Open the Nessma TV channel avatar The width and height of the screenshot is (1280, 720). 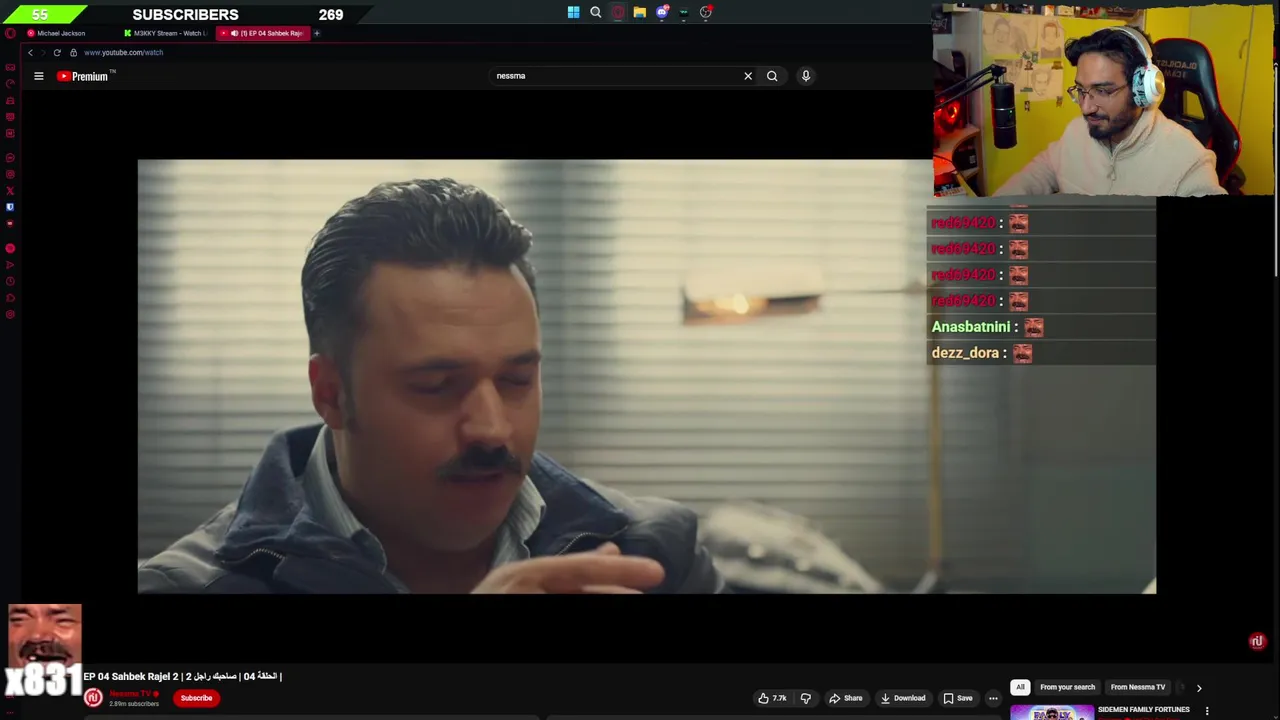pyautogui.click(x=93, y=698)
